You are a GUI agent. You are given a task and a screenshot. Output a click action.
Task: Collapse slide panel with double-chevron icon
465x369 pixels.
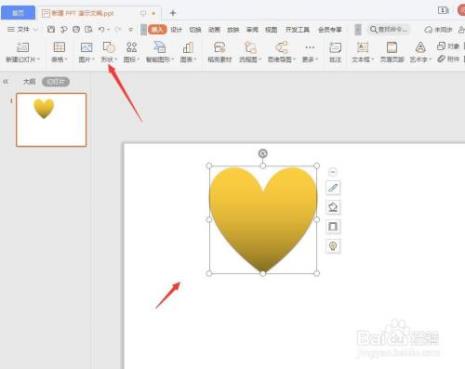click(6, 81)
